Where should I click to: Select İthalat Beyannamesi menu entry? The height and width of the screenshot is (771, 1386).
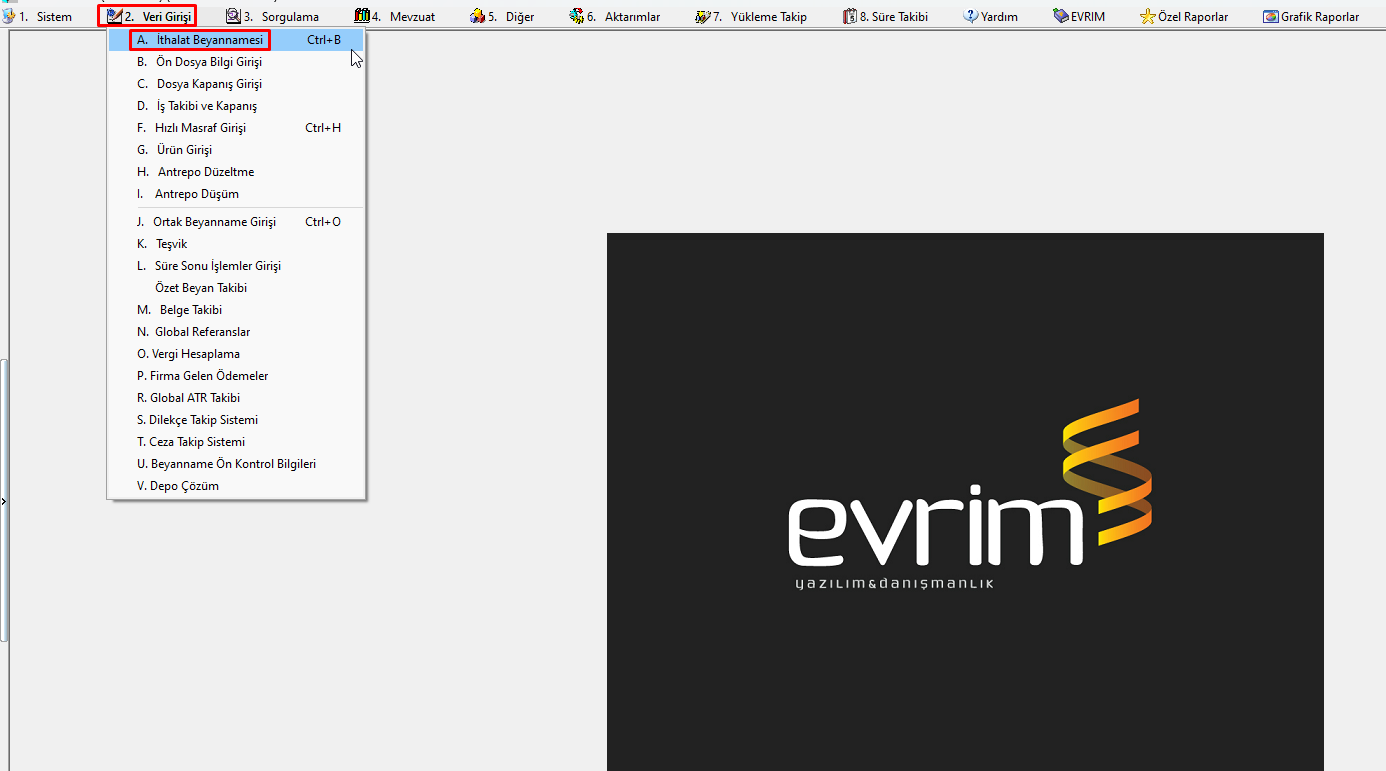tap(237, 40)
